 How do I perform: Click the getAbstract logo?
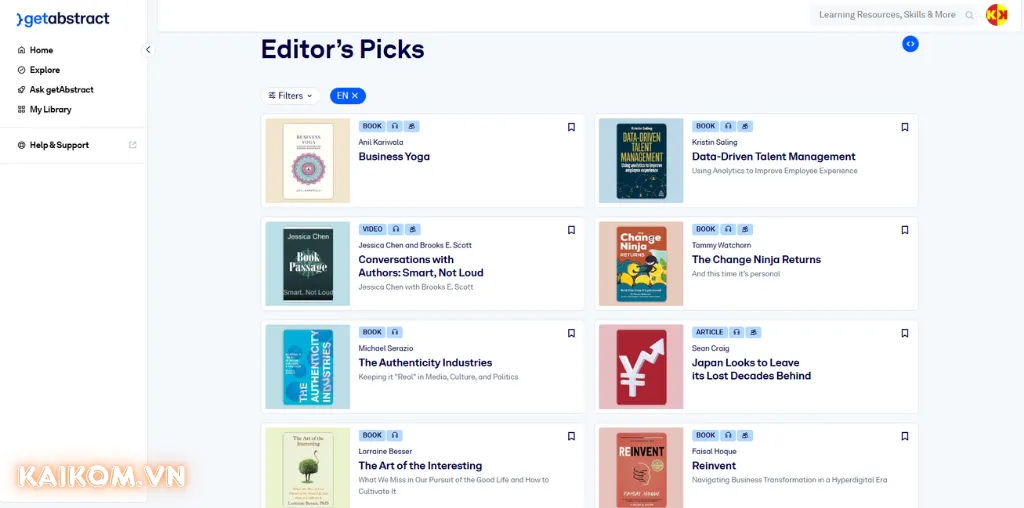[x=63, y=19]
